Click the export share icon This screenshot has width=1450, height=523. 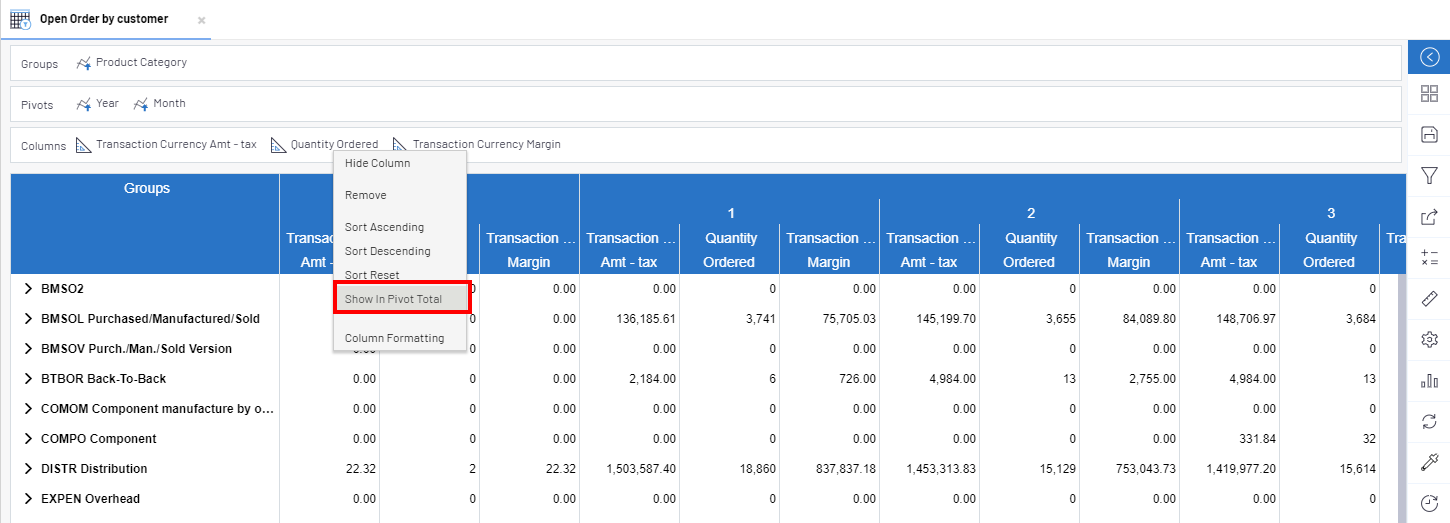[1429, 216]
